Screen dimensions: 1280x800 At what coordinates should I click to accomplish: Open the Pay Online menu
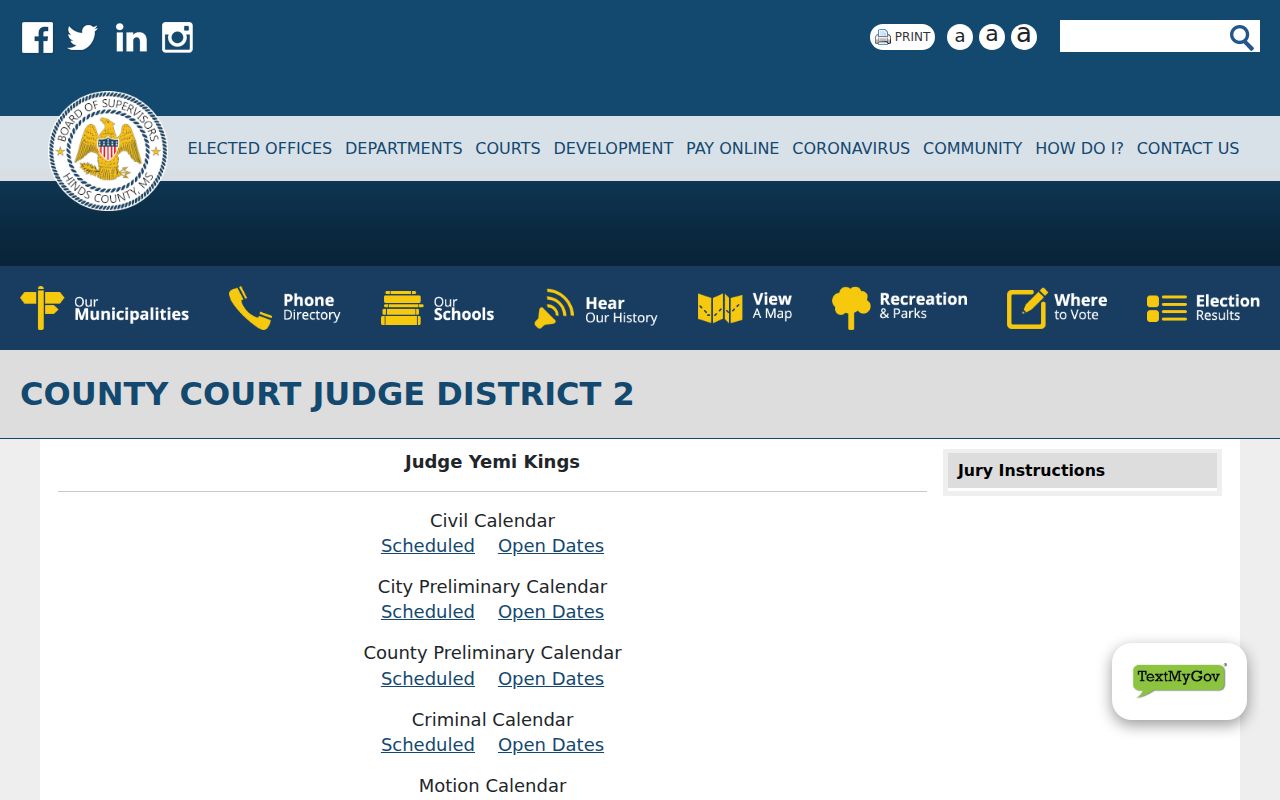pos(733,148)
